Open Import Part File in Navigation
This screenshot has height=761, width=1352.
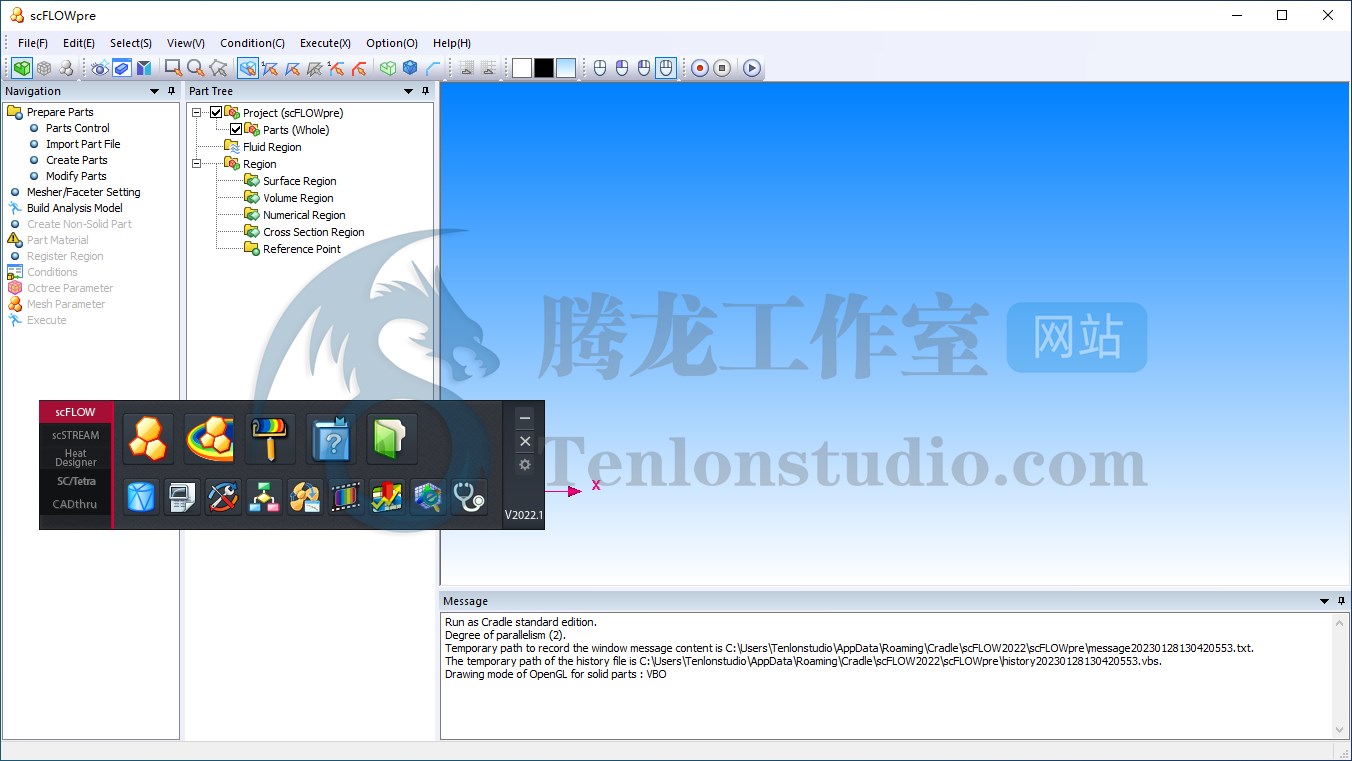[x=83, y=144]
